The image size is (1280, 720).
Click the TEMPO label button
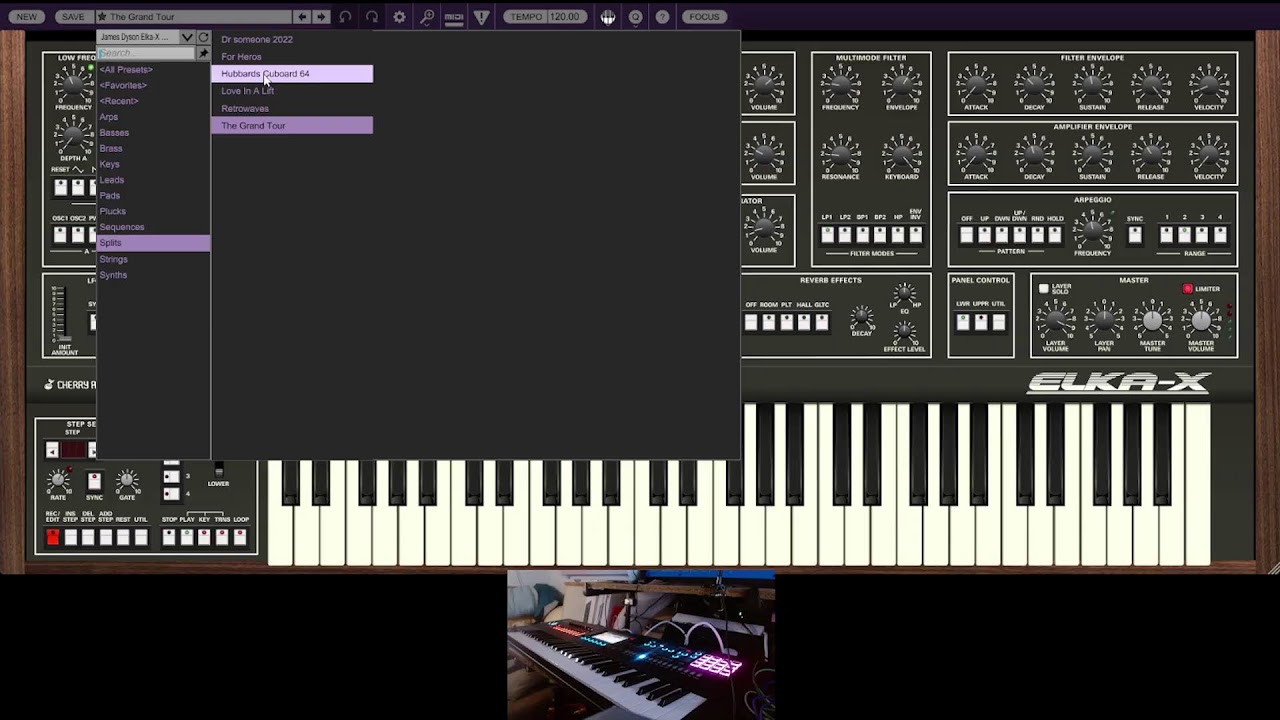pyautogui.click(x=526, y=17)
